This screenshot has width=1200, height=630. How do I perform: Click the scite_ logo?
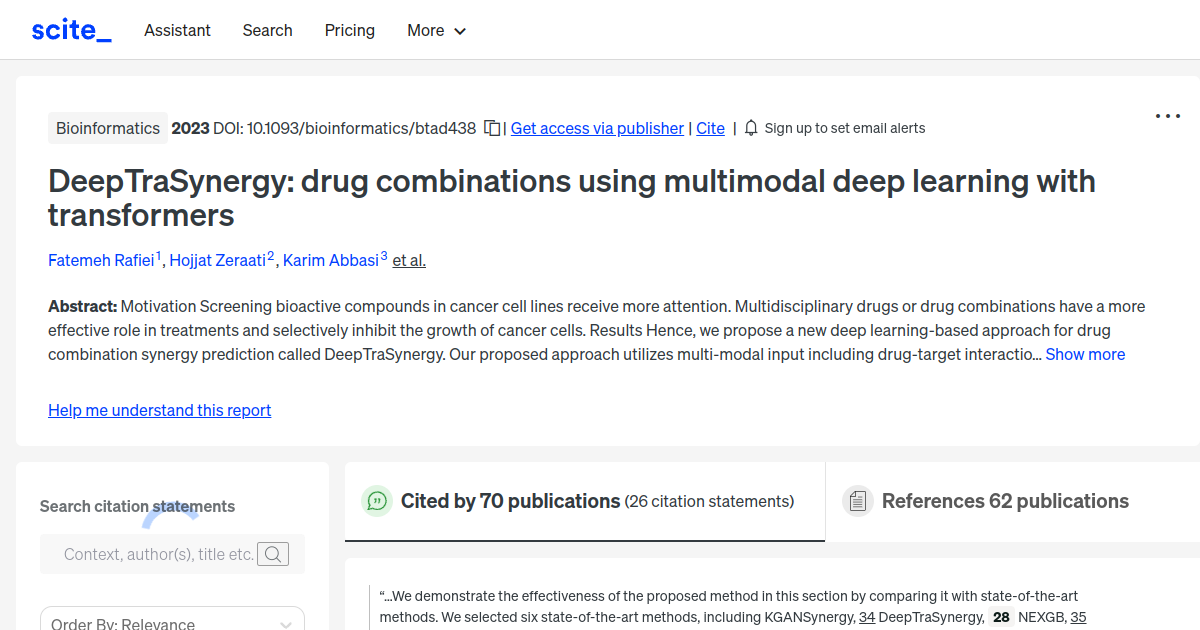coord(70,29)
